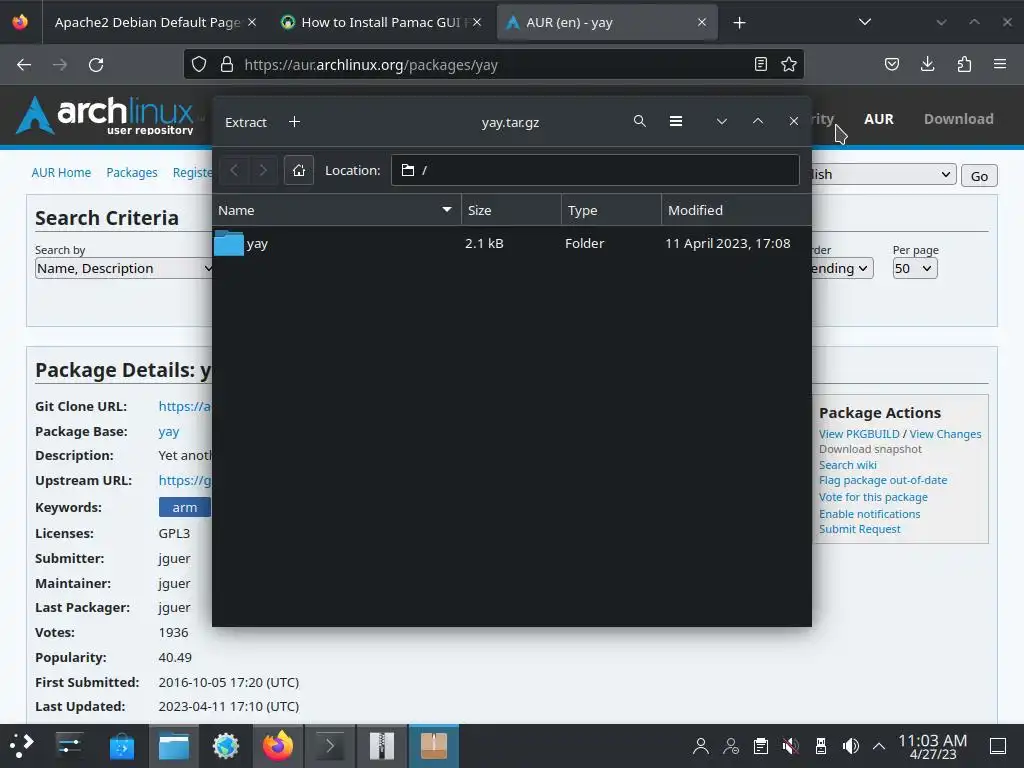Click Packages link
This screenshot has height=768, width=1024.
[x=132, y=172]
